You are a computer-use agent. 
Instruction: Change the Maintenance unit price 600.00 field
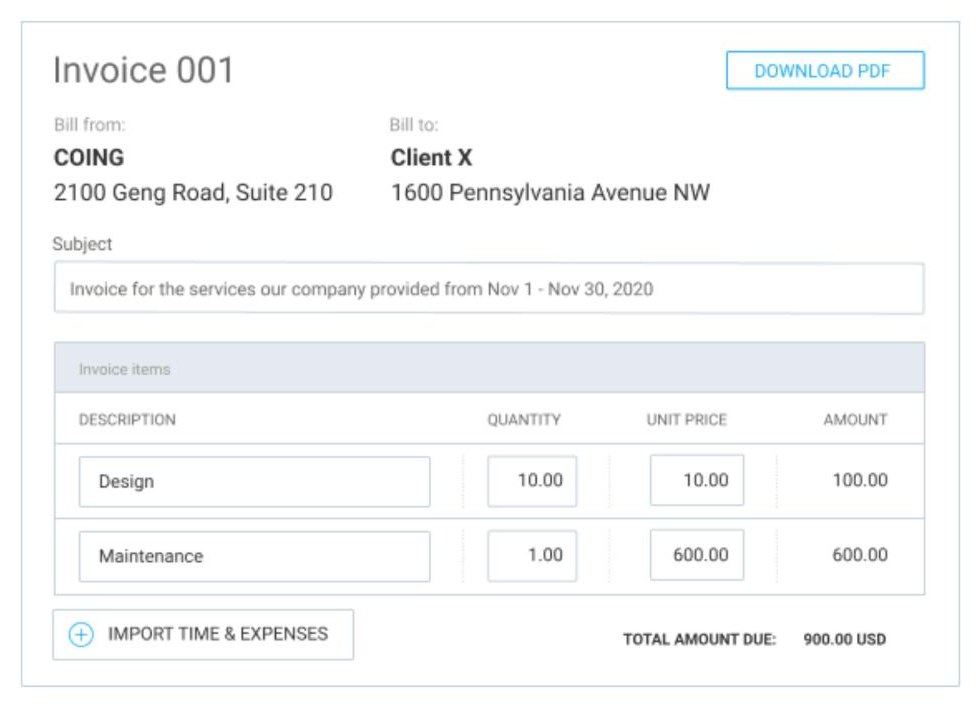(x=697, y=555)
